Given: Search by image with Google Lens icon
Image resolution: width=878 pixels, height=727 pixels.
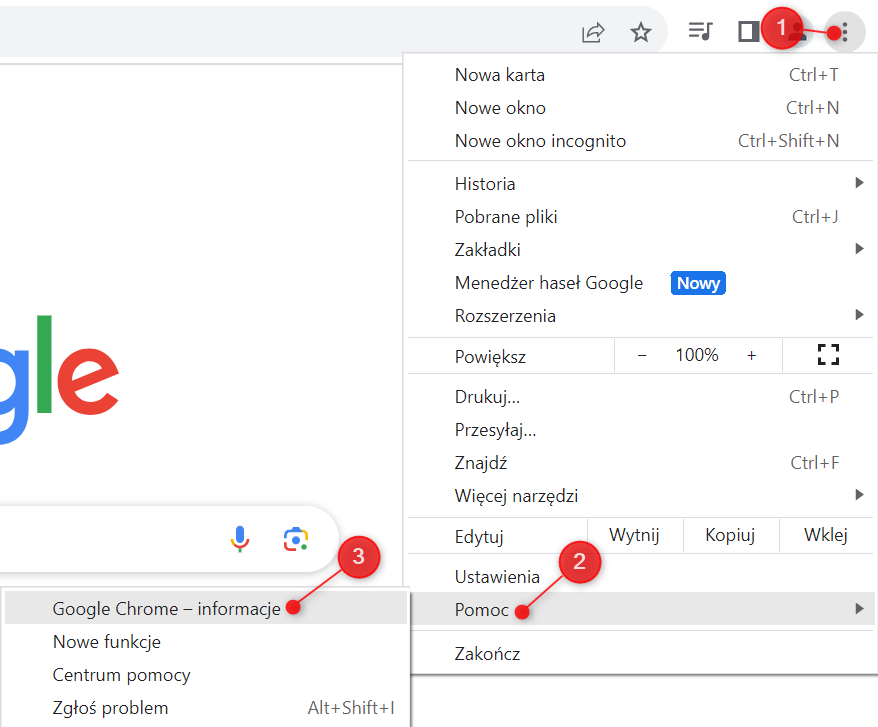Looking at the screenshot, I should [295, 539].
